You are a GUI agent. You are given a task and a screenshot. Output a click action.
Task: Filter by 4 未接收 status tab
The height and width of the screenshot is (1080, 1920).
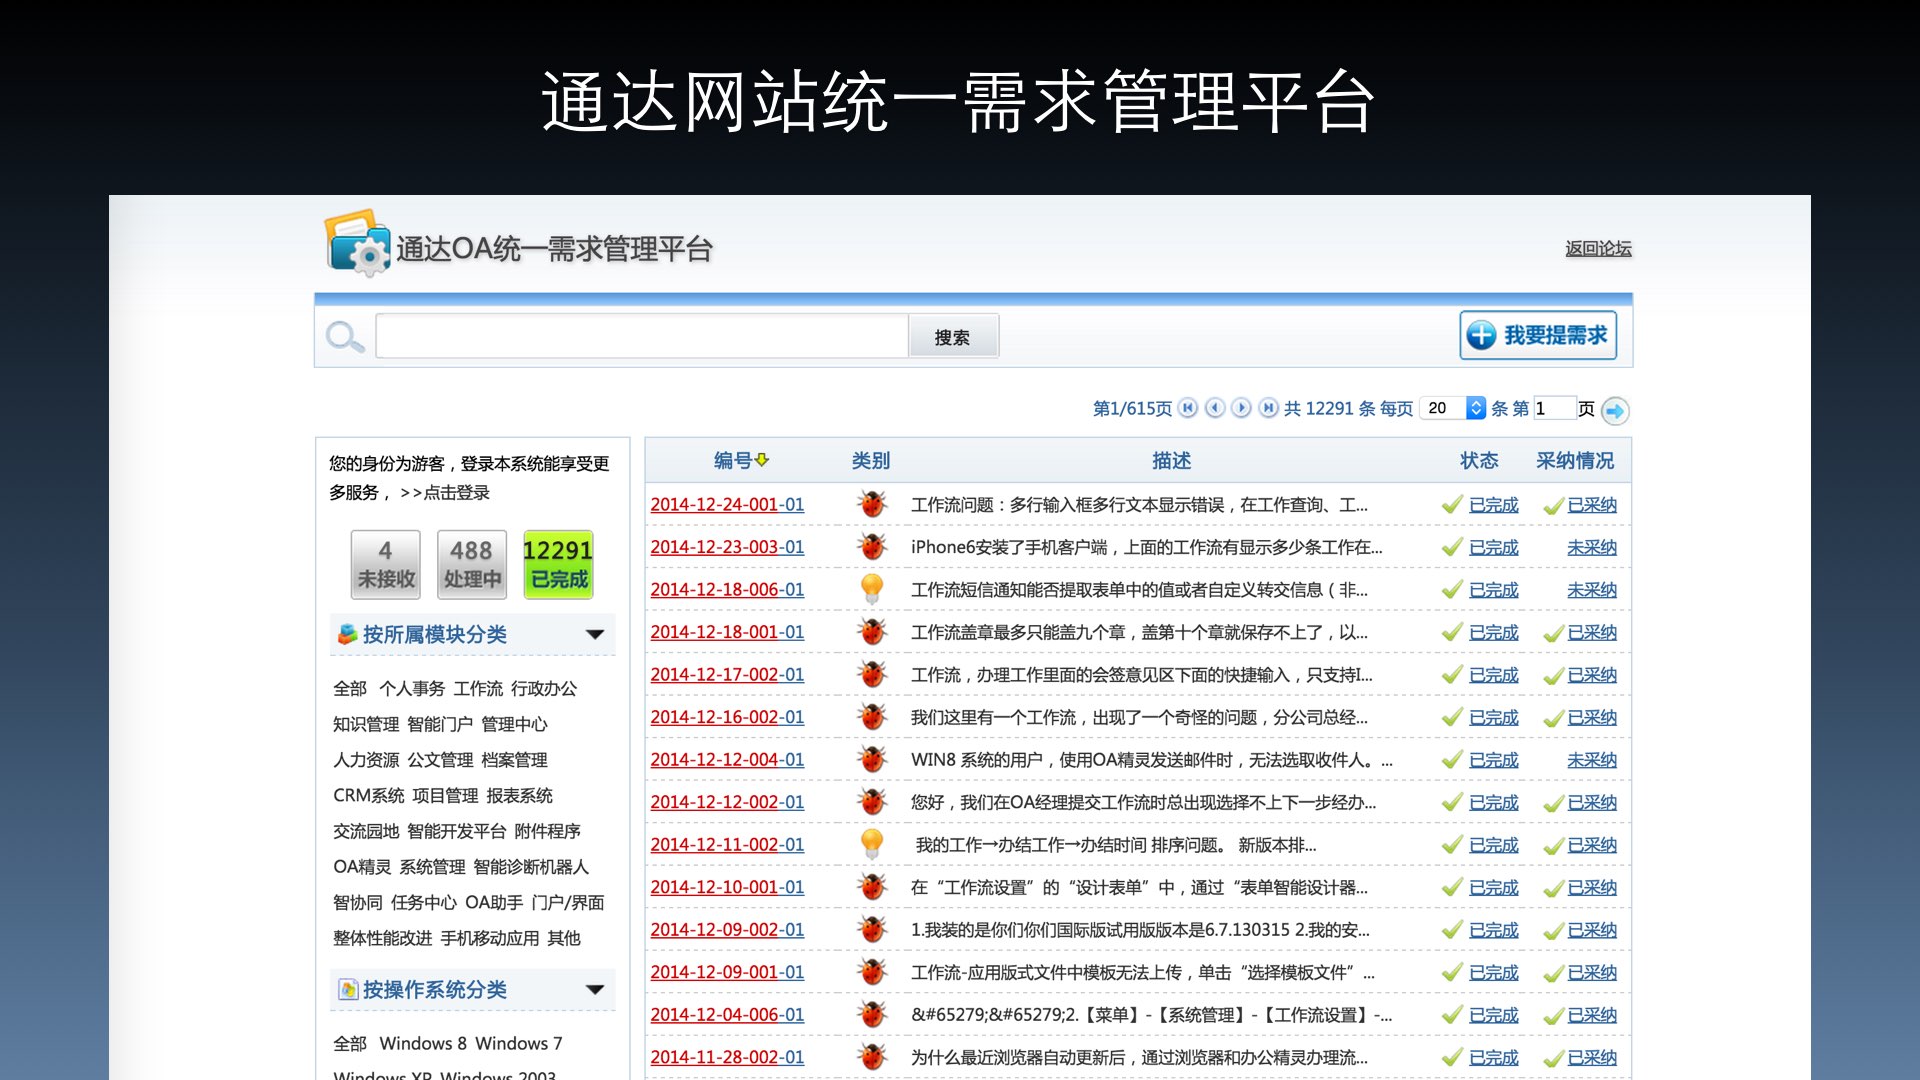pos(385,565)
